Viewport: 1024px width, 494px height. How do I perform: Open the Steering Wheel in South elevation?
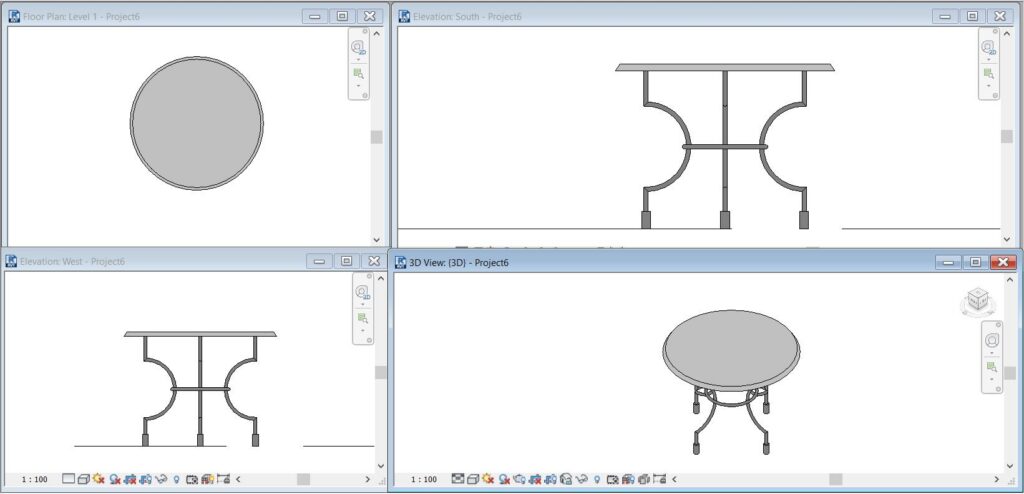click(987, 48)
